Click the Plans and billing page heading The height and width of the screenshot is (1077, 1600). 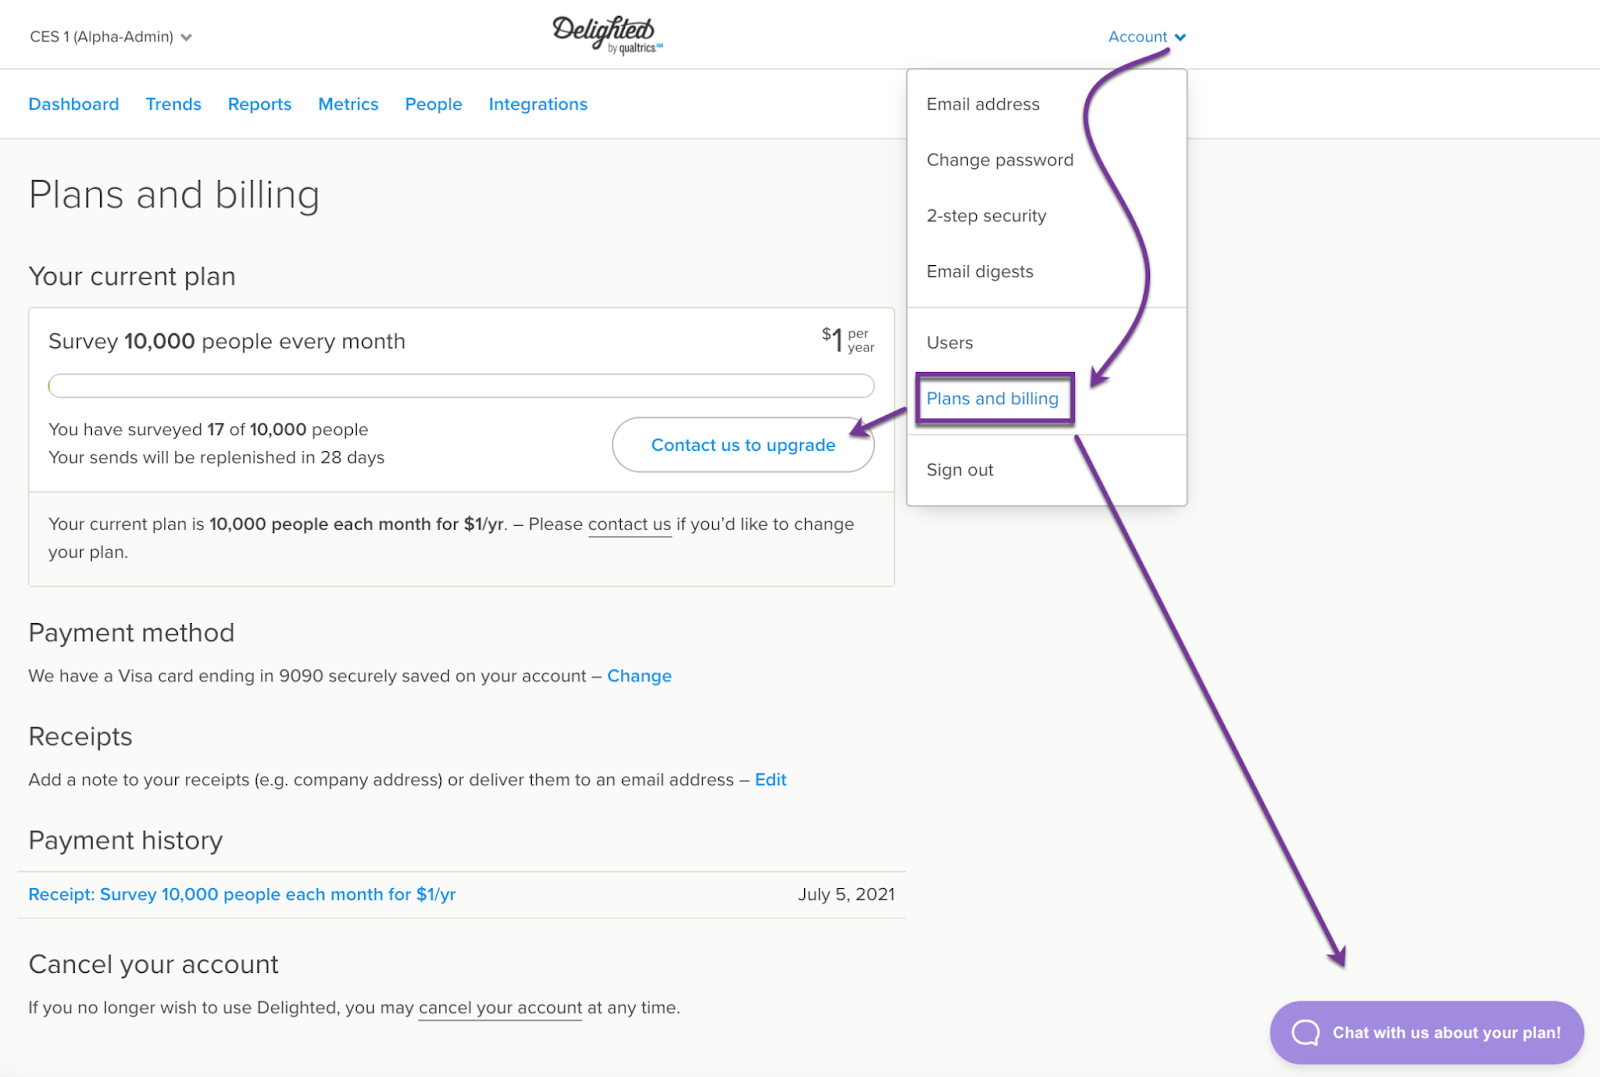[174, 195]
